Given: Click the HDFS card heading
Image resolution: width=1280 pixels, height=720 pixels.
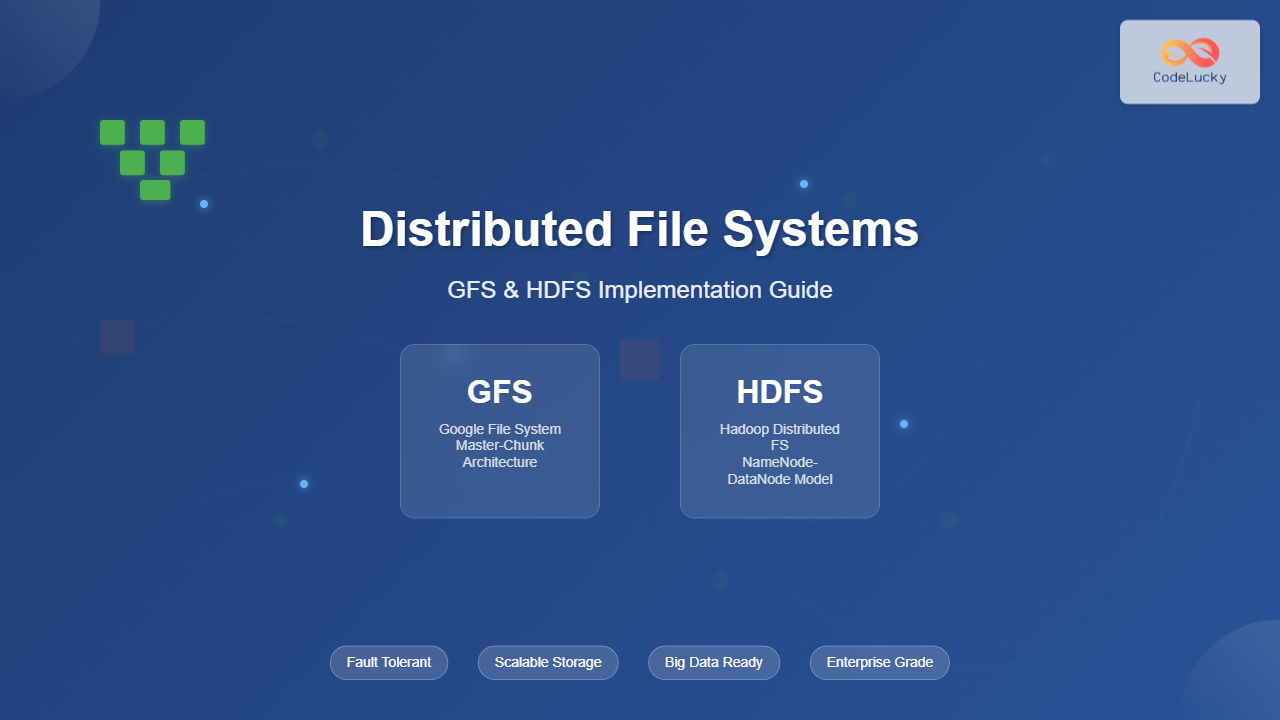Looking at the screenshot, I should click(779, 392).
